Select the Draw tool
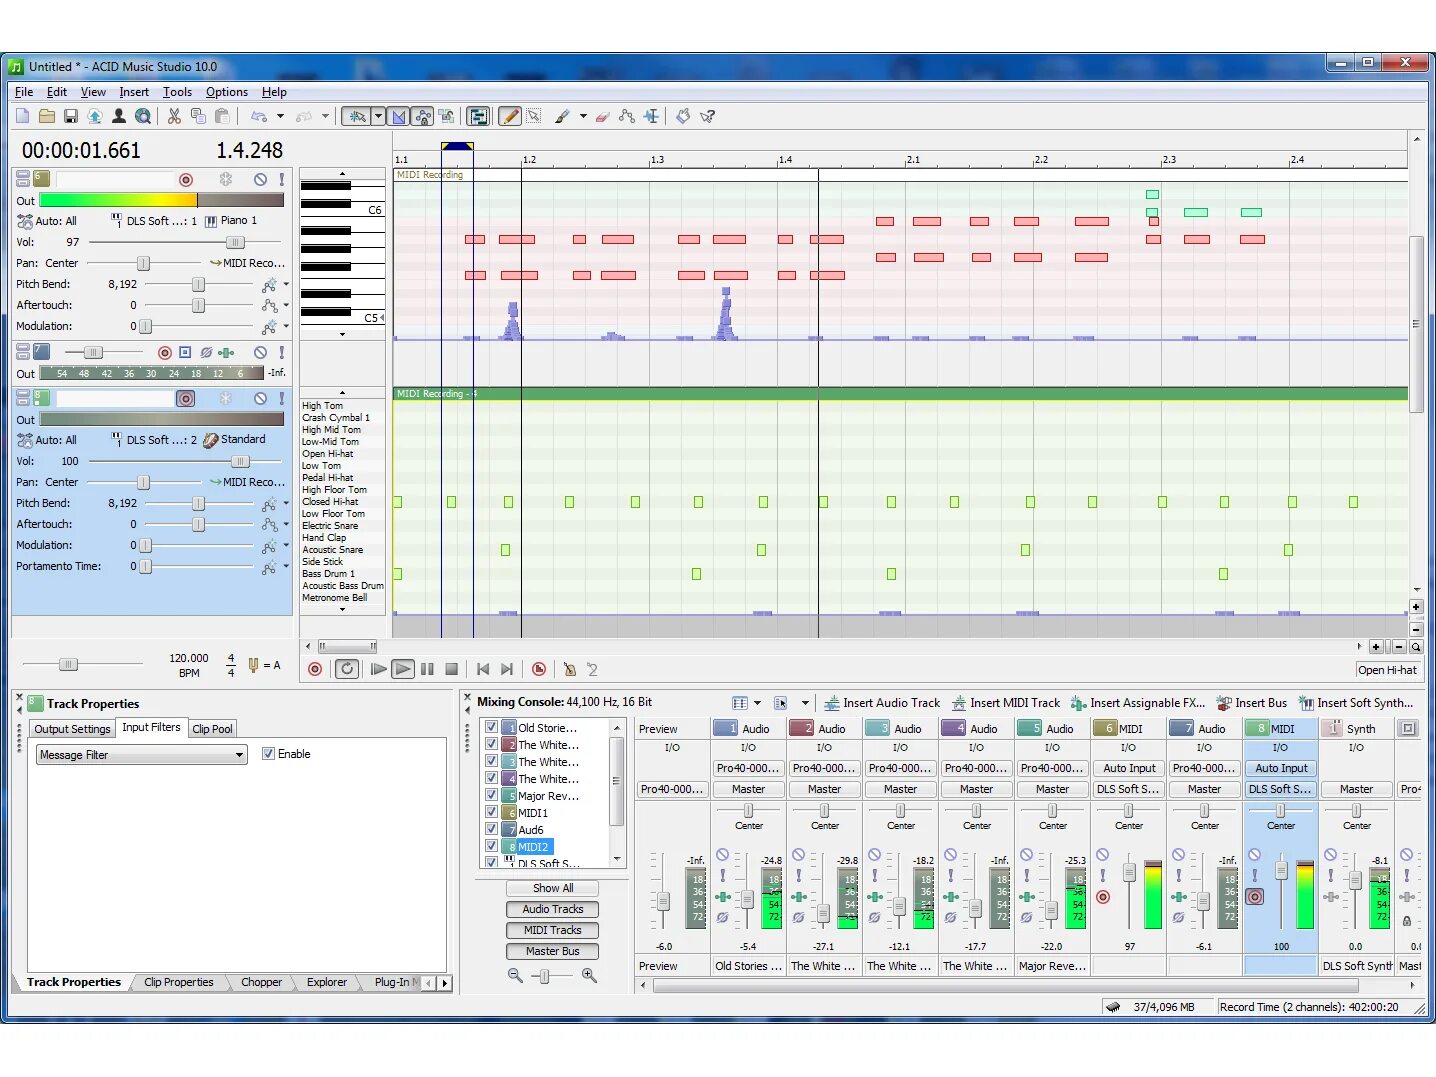 510,116
